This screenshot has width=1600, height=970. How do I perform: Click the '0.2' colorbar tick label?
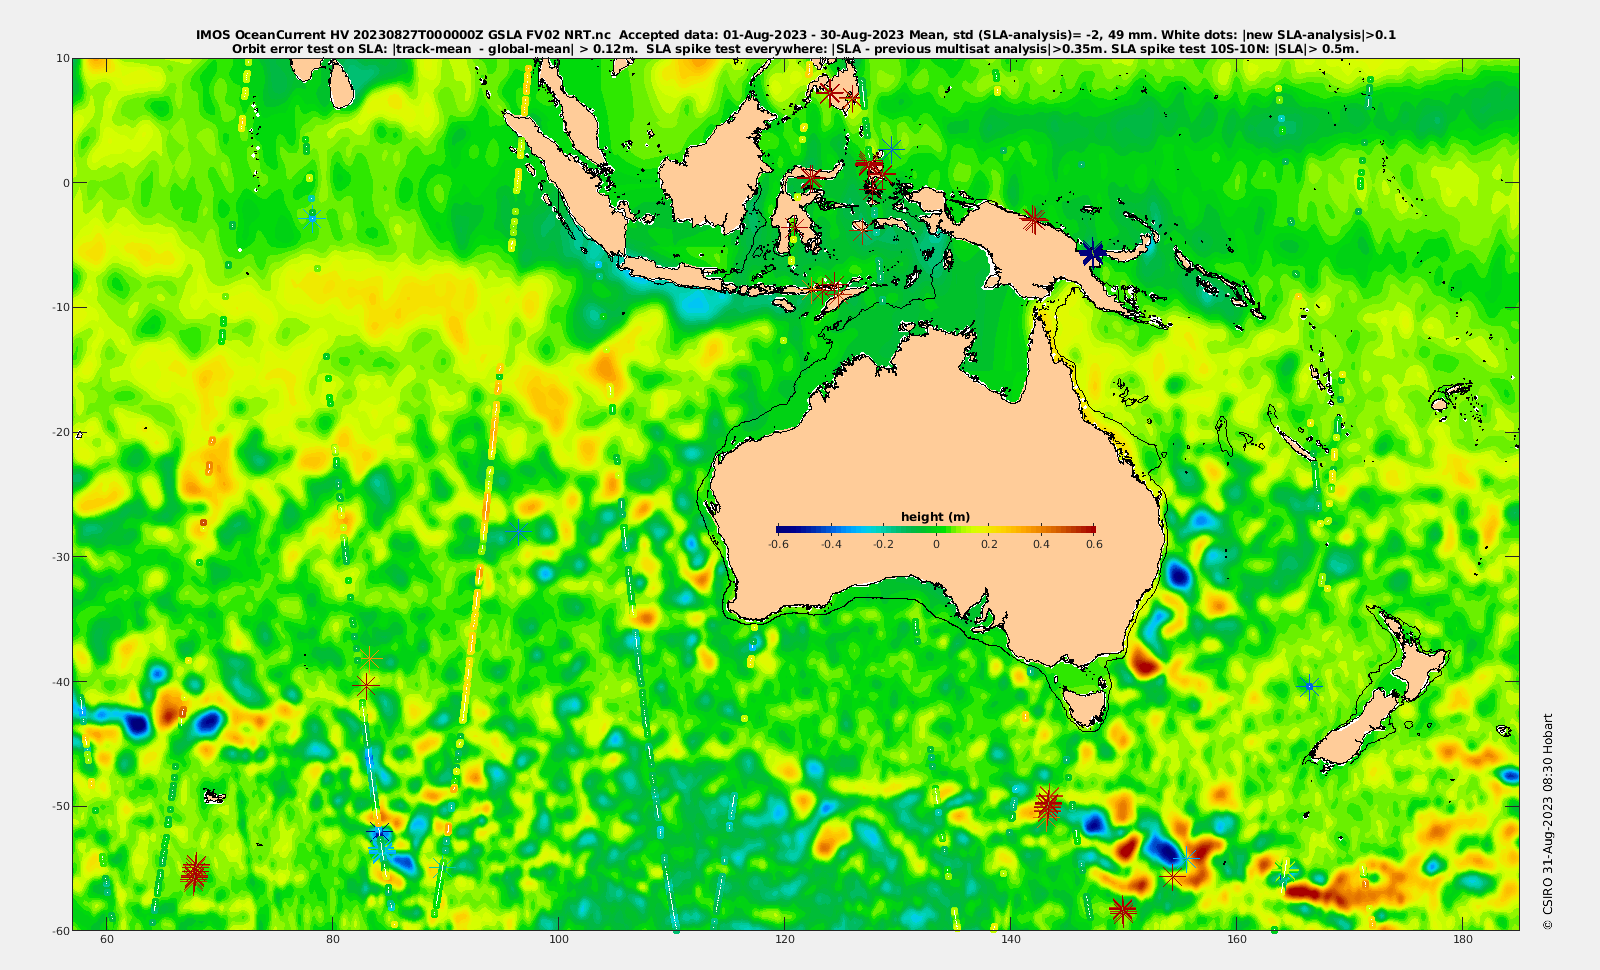(989, 544)
